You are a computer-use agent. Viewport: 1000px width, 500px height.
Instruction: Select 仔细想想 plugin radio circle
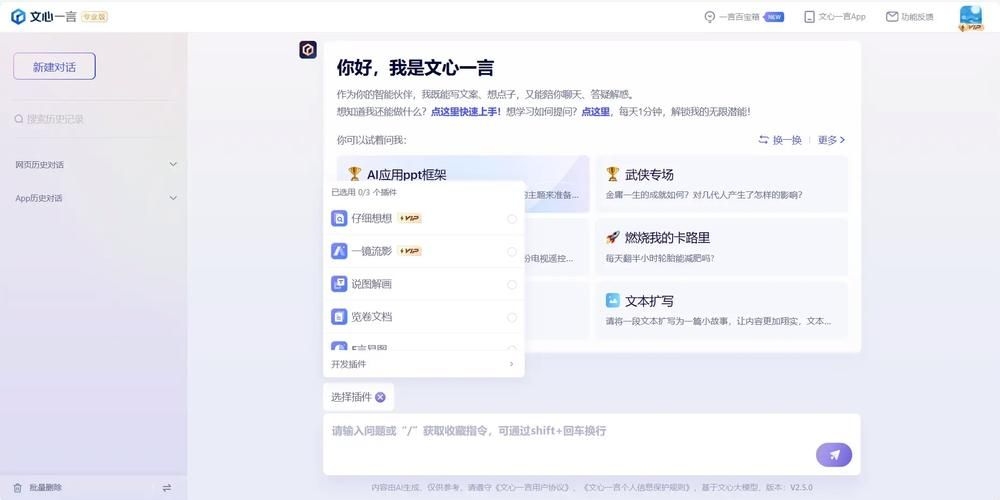pos(511,219)
